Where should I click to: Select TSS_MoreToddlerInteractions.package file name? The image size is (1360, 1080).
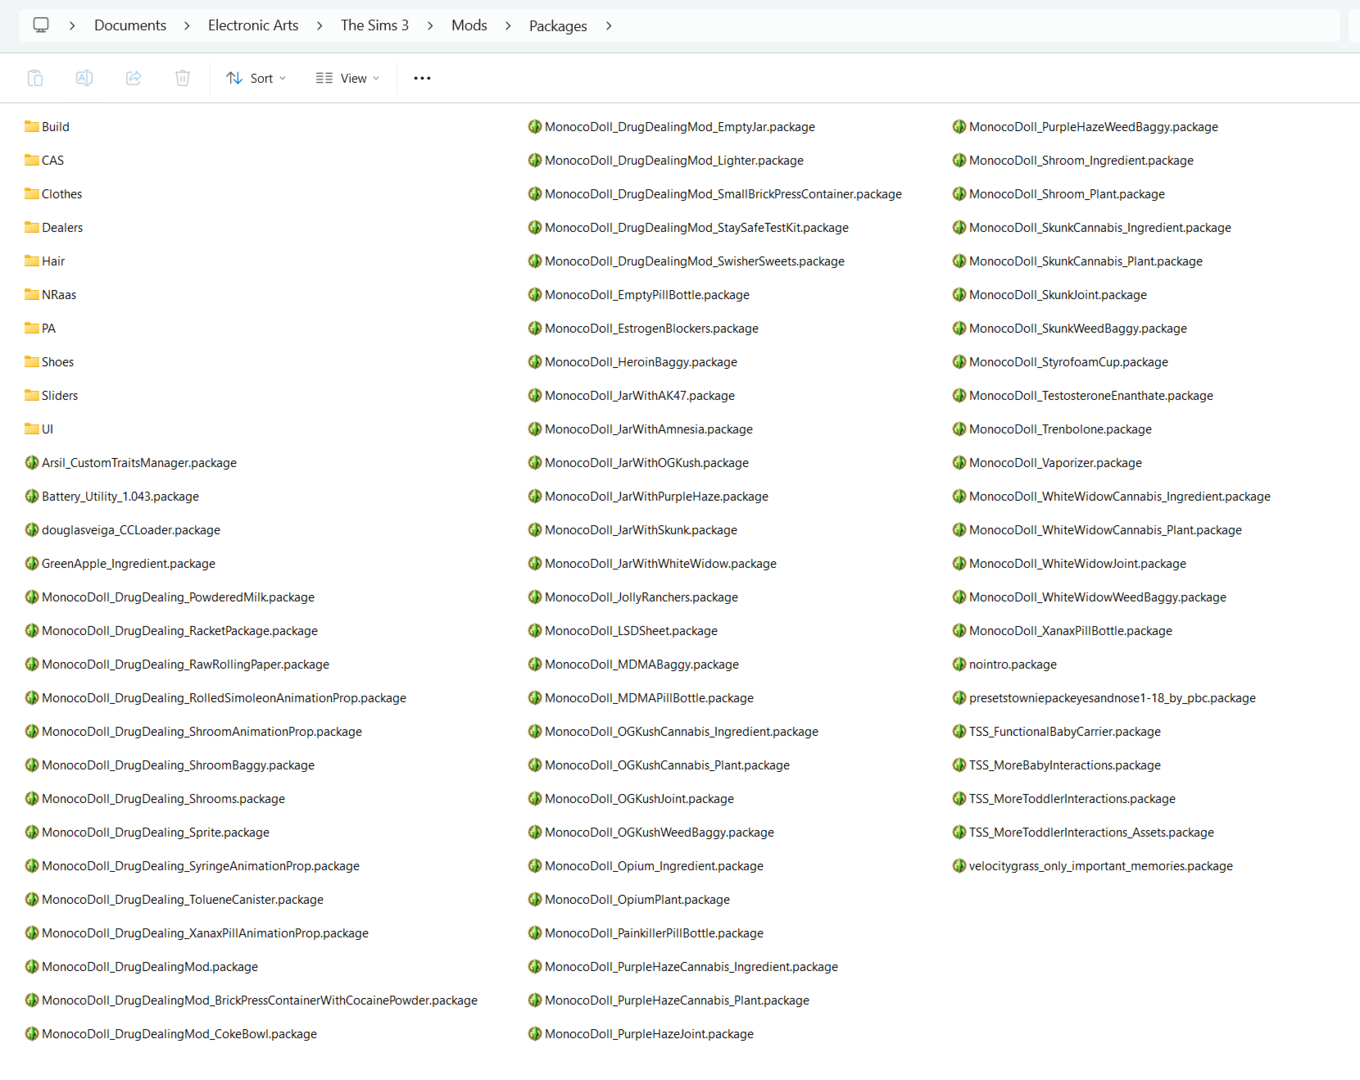[1072, 799]
